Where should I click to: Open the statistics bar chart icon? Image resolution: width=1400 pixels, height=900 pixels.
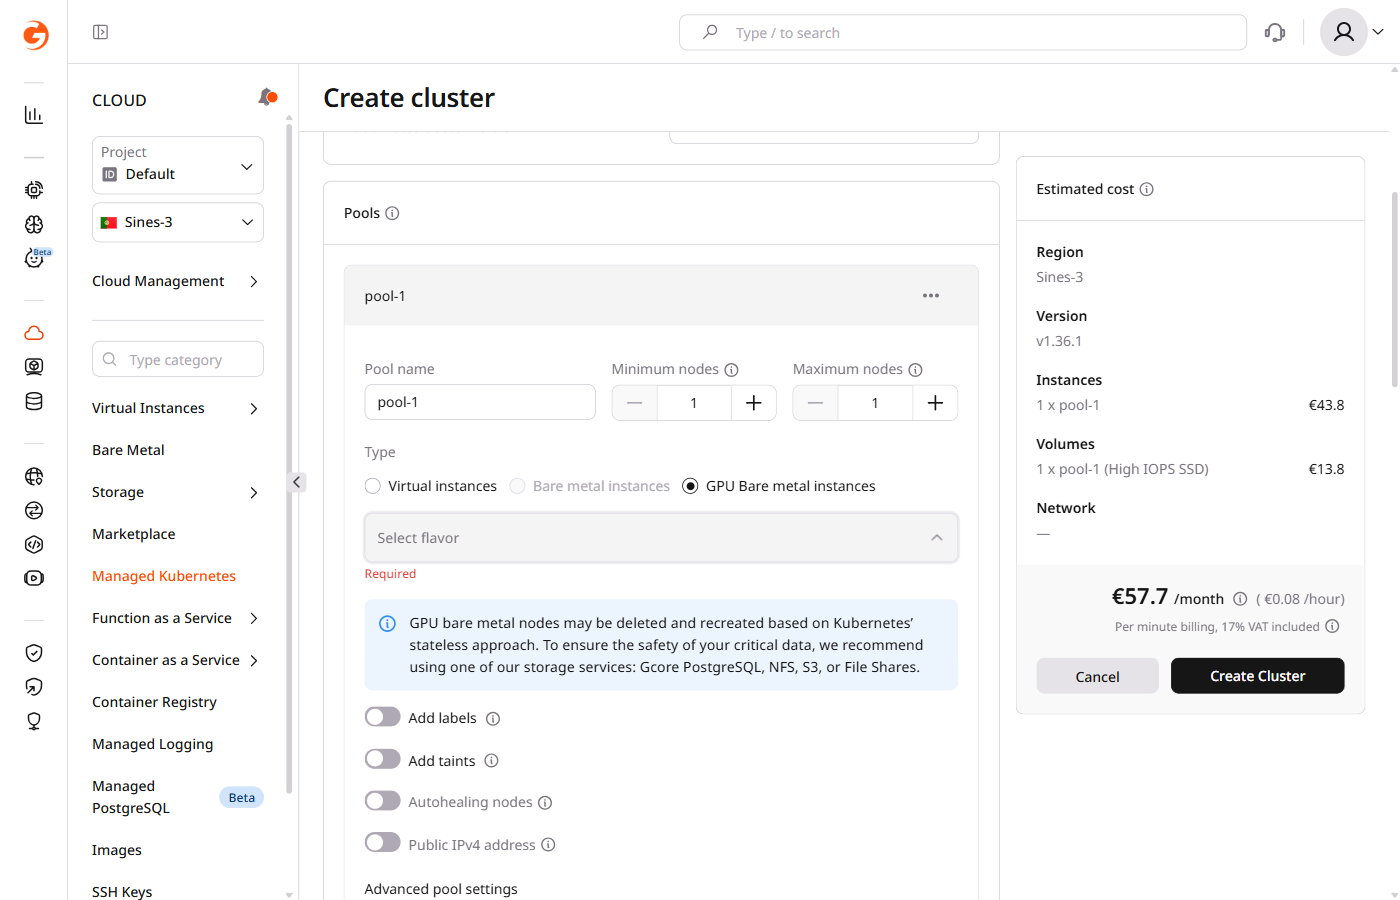[34, 115]
